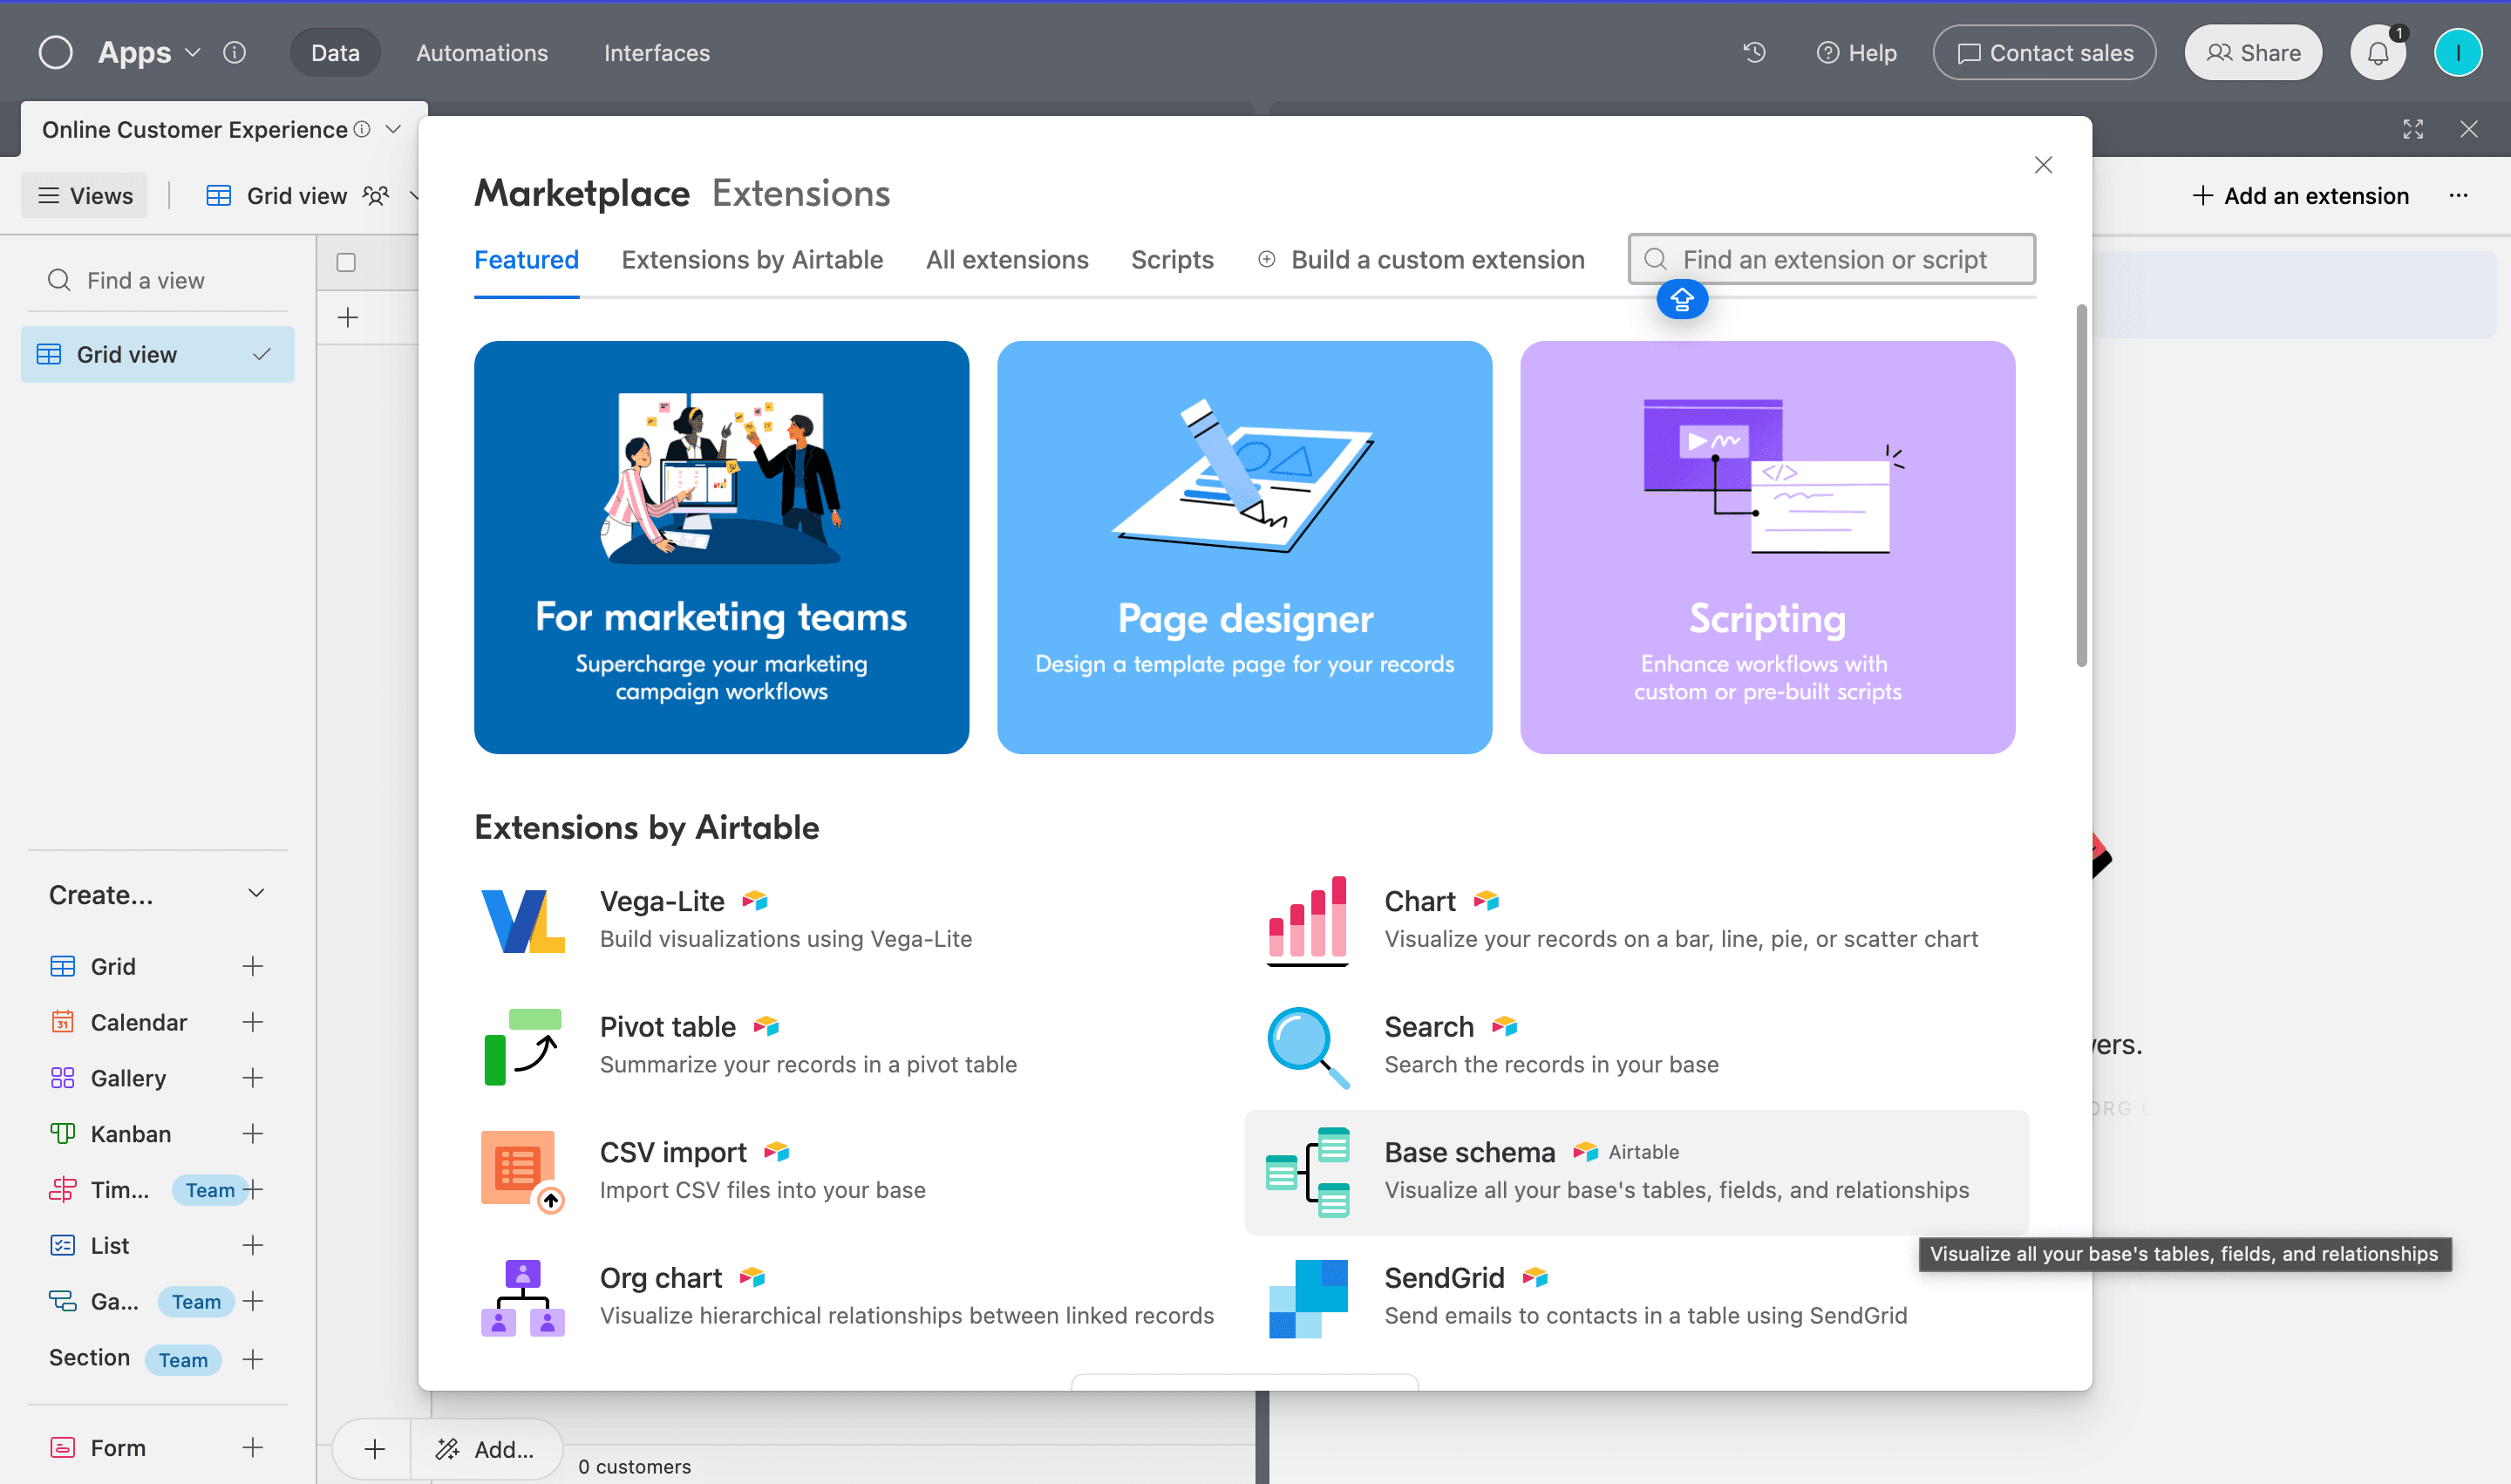
Task: Open the Chart extension icon
Action: pyautogui.click(x=1307, y=920)
